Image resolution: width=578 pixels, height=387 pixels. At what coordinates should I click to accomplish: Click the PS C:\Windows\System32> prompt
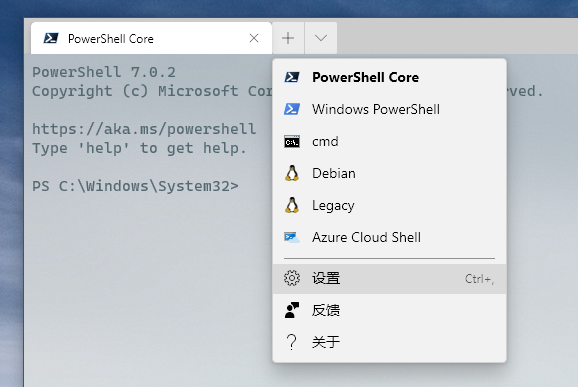click(x=135, y=186)
